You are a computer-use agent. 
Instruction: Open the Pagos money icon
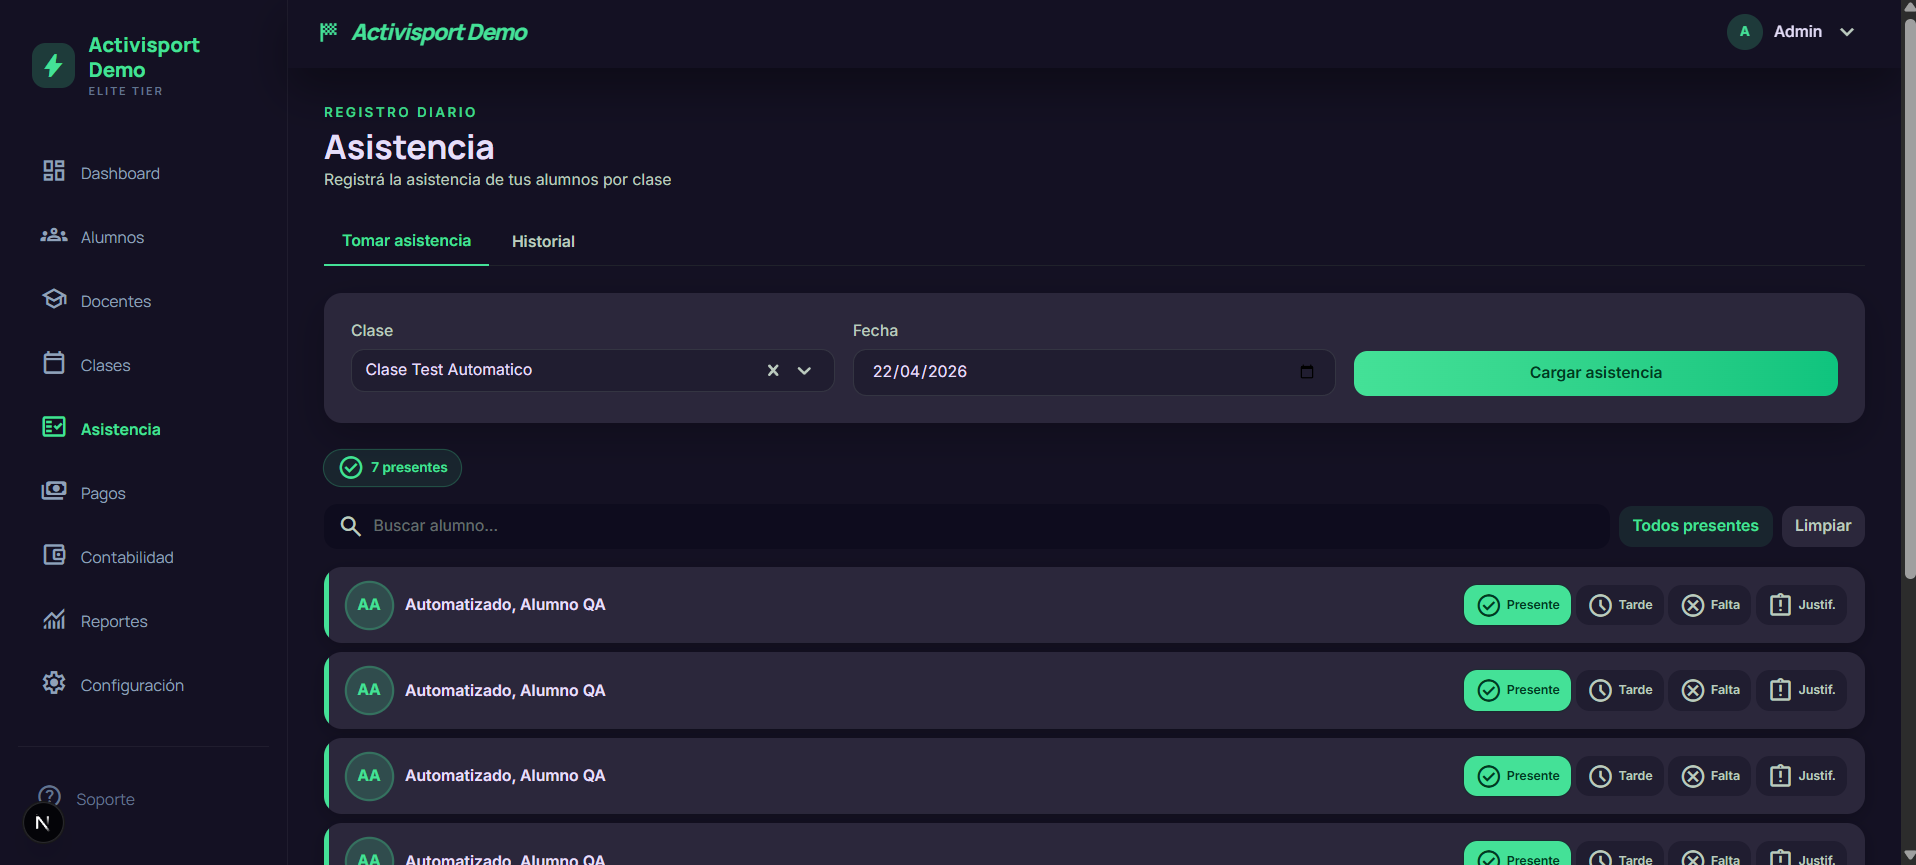(x=54, y=491)
